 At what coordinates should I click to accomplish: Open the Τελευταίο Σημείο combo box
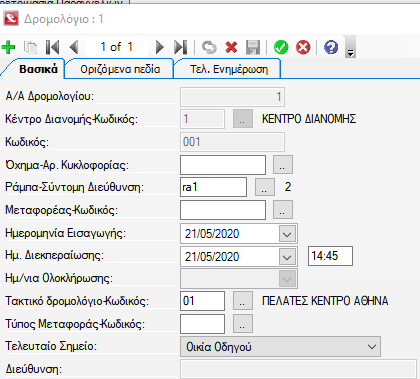point(280,347)
